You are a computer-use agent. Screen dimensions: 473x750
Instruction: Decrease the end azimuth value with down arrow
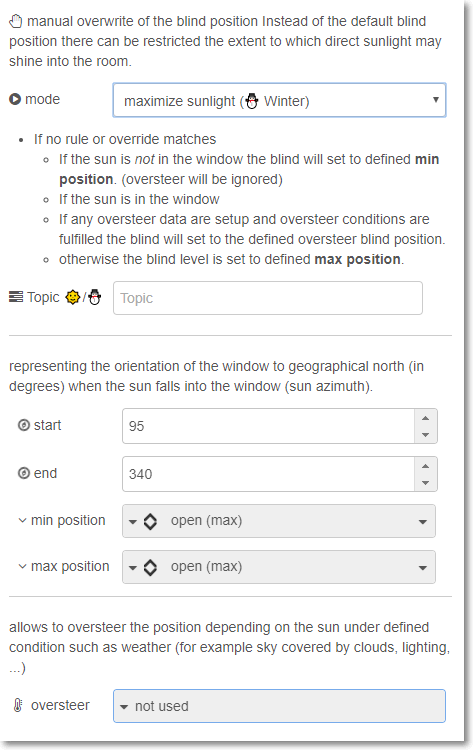point(426,483)
